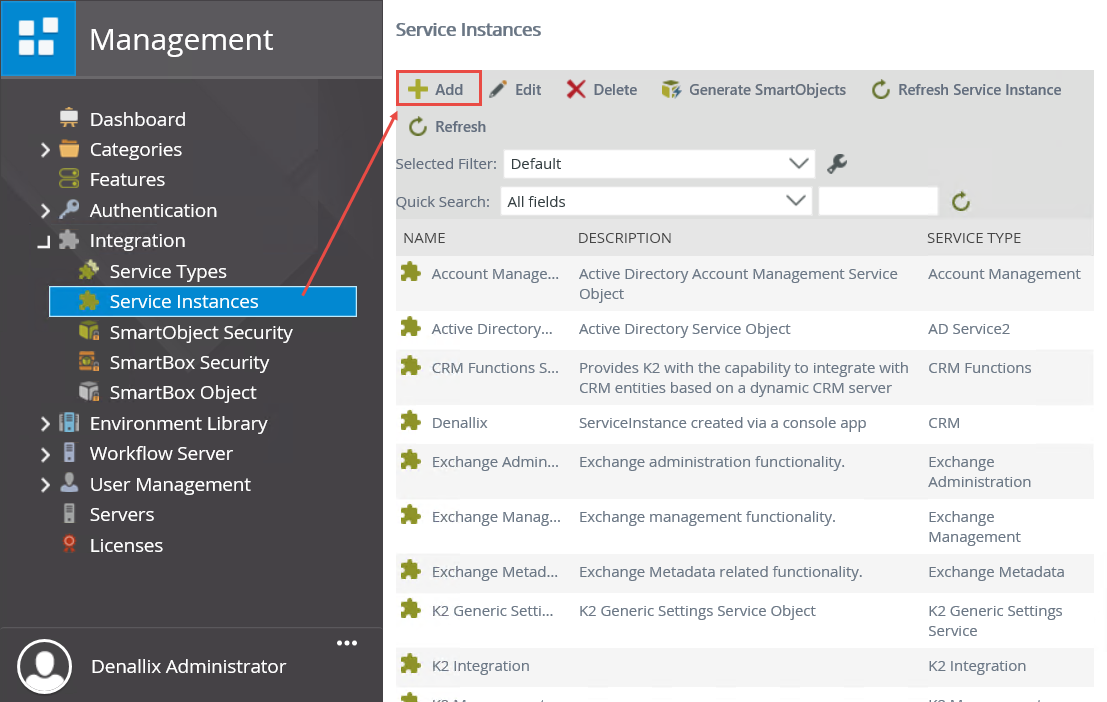This screenshot has width=1107, height=702.
Task: Click the Denallix service instance puzzle icon
Action: (411, 422)
